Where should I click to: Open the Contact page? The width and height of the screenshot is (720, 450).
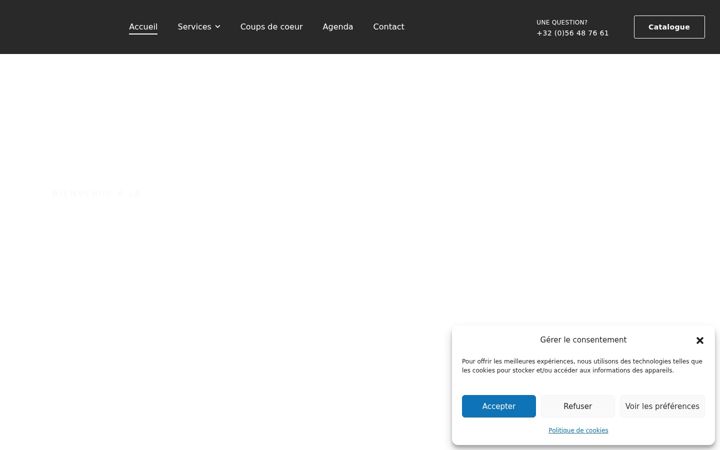click(388, 27)
